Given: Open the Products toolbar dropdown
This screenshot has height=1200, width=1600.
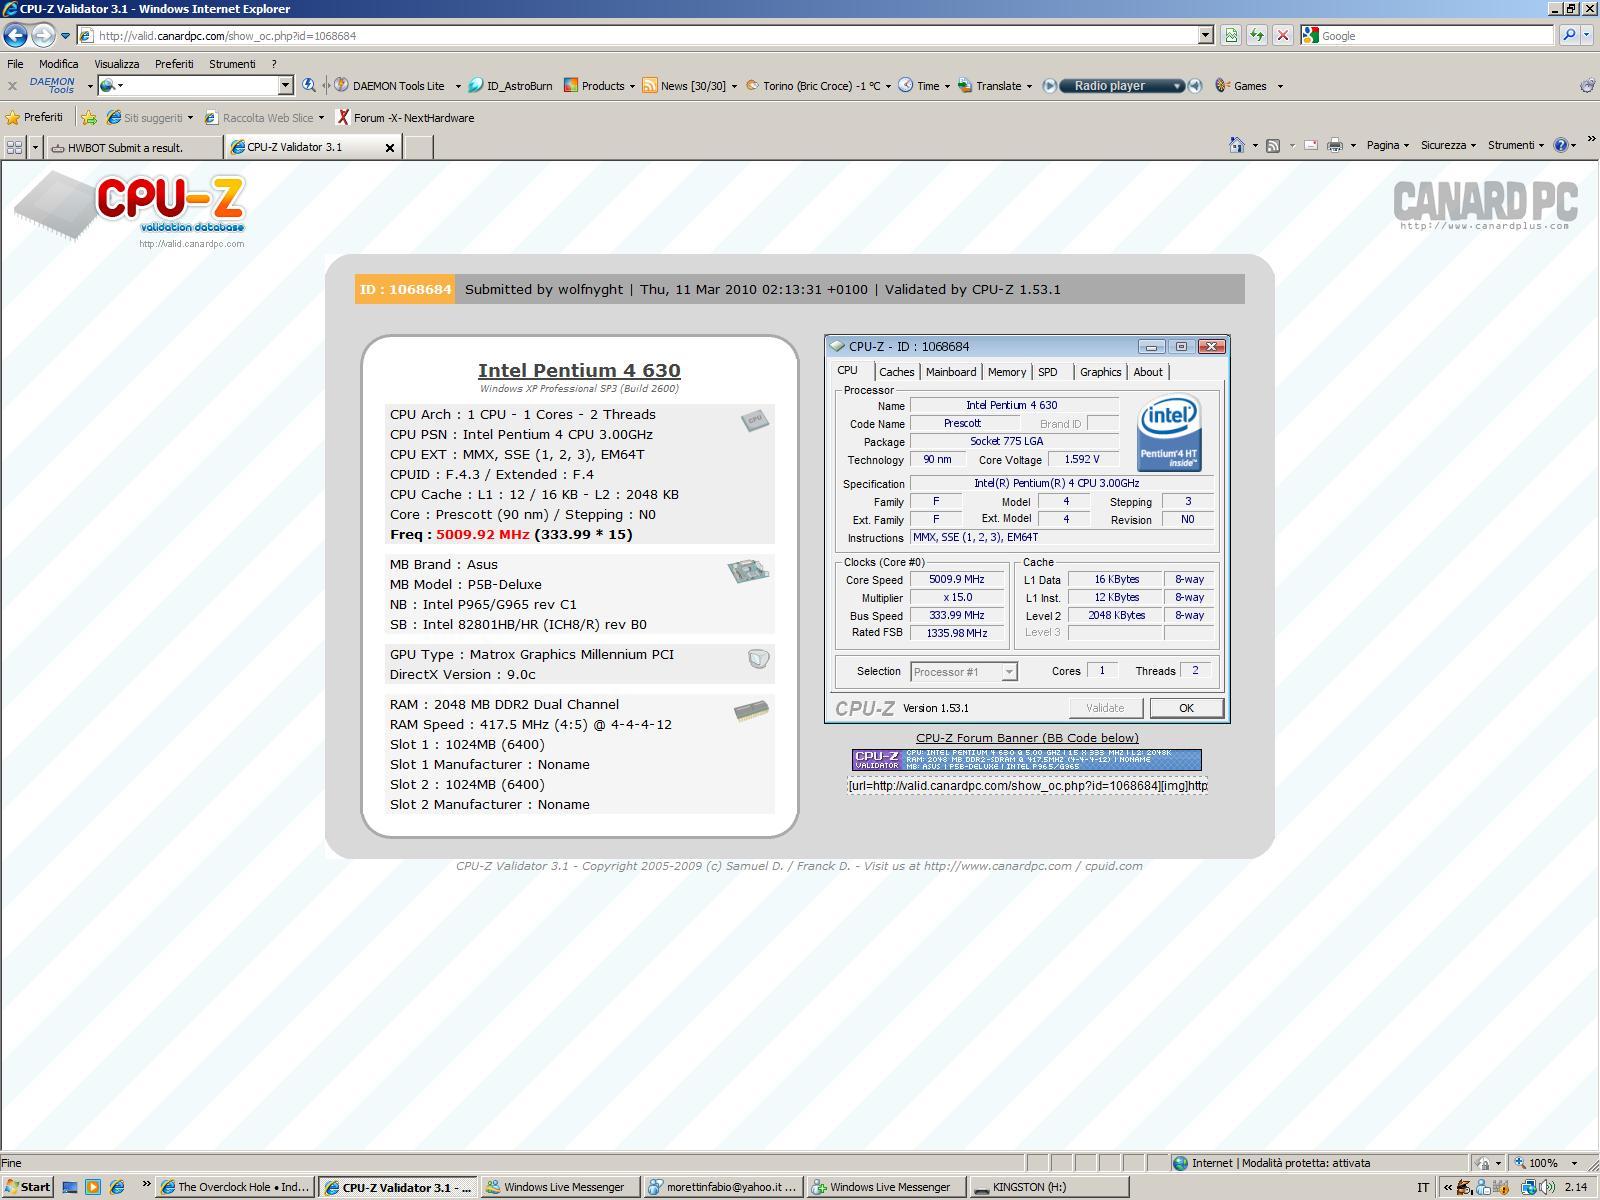Looking at the screenshot, I should coord(599,86).
